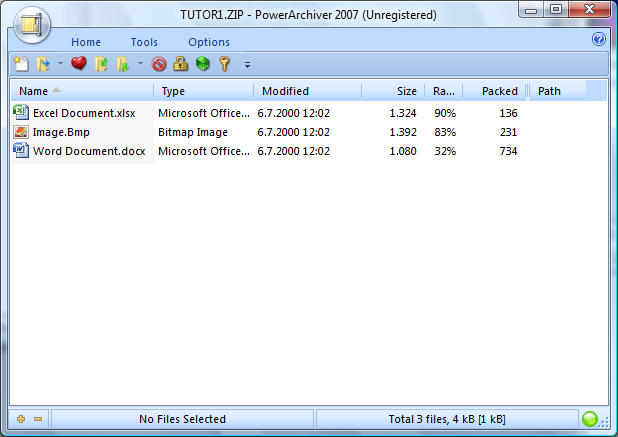Image resolution: width=618 pixels, height=437 pixels.
Task: Select the Image.Bmp file
Action: point(61,132)
